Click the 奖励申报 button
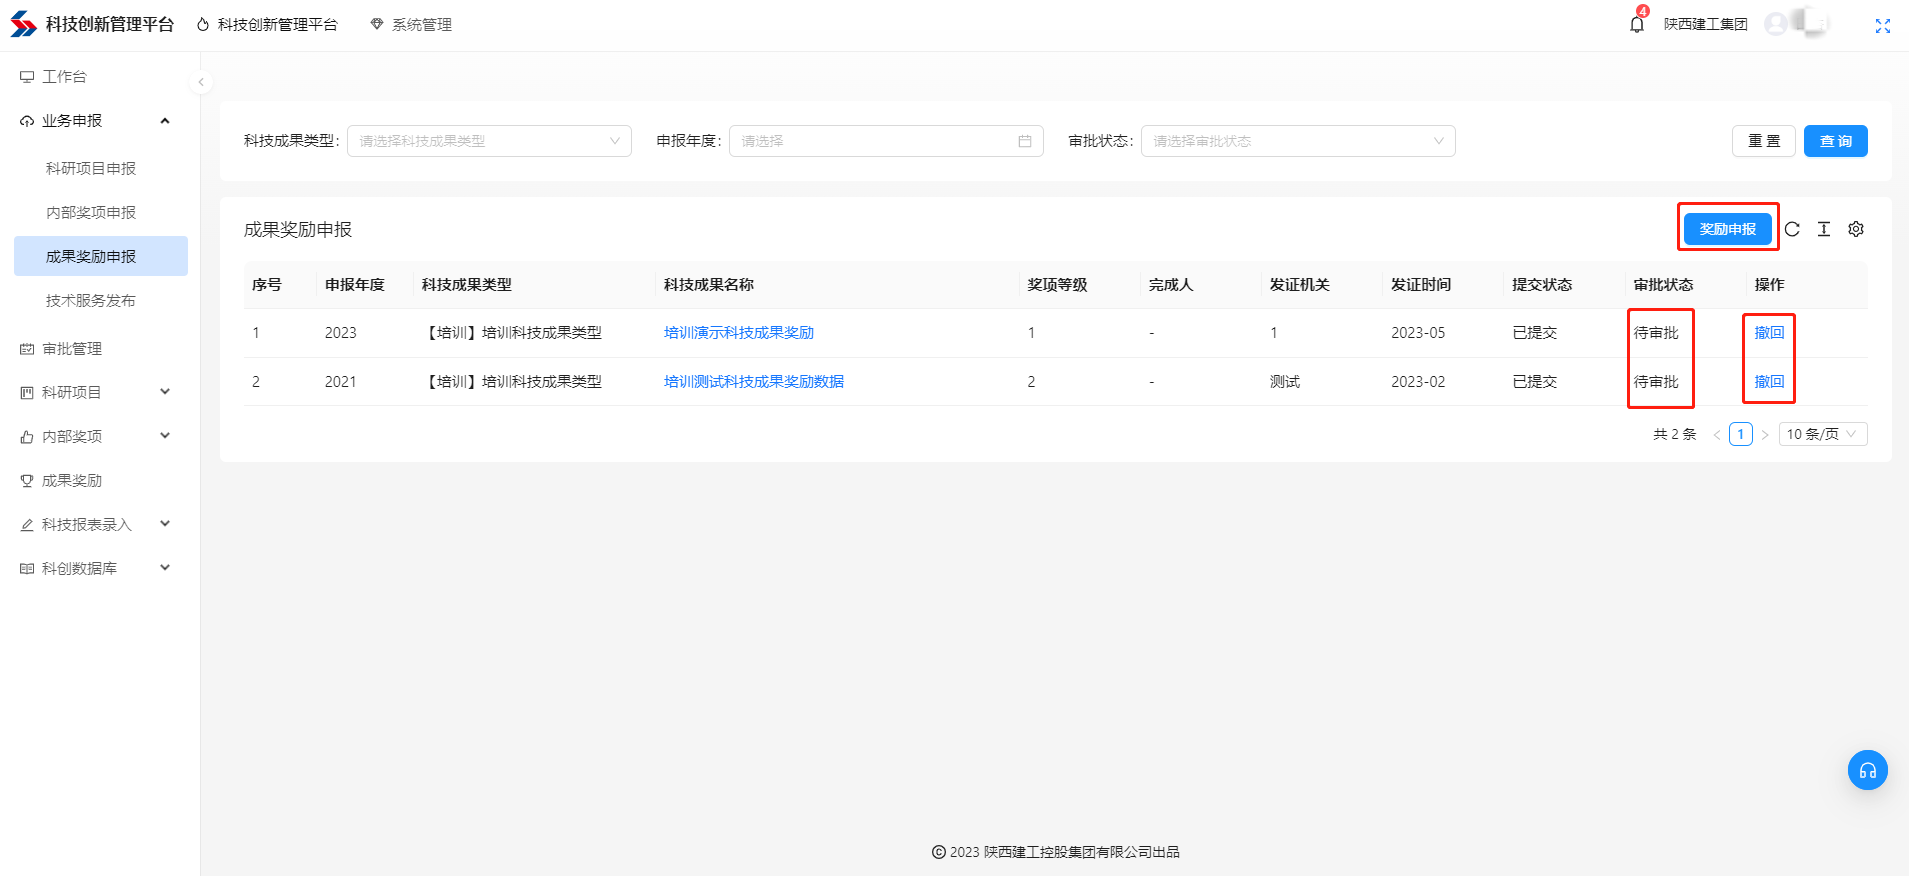Viewport: 1909px width, 876px height. (1727, 229)
